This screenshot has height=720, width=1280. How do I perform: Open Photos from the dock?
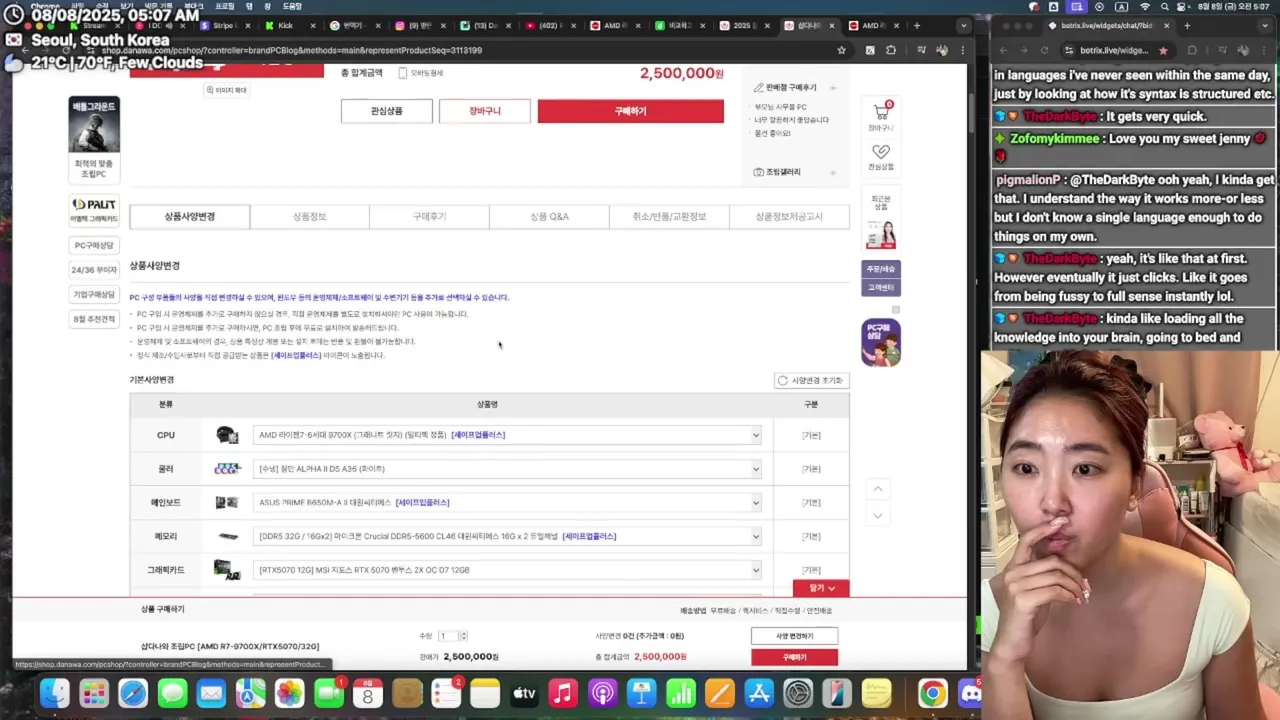pyautogui.click(x=289, y=693)
